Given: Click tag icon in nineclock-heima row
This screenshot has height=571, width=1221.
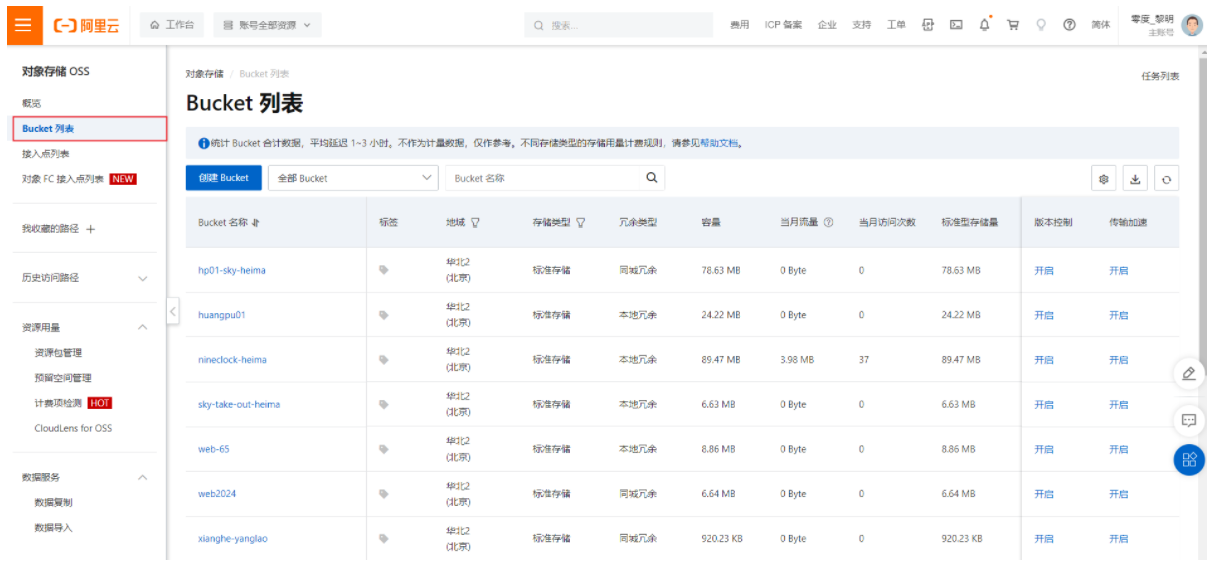Looking at the screenshot, I should click(383, 360).
